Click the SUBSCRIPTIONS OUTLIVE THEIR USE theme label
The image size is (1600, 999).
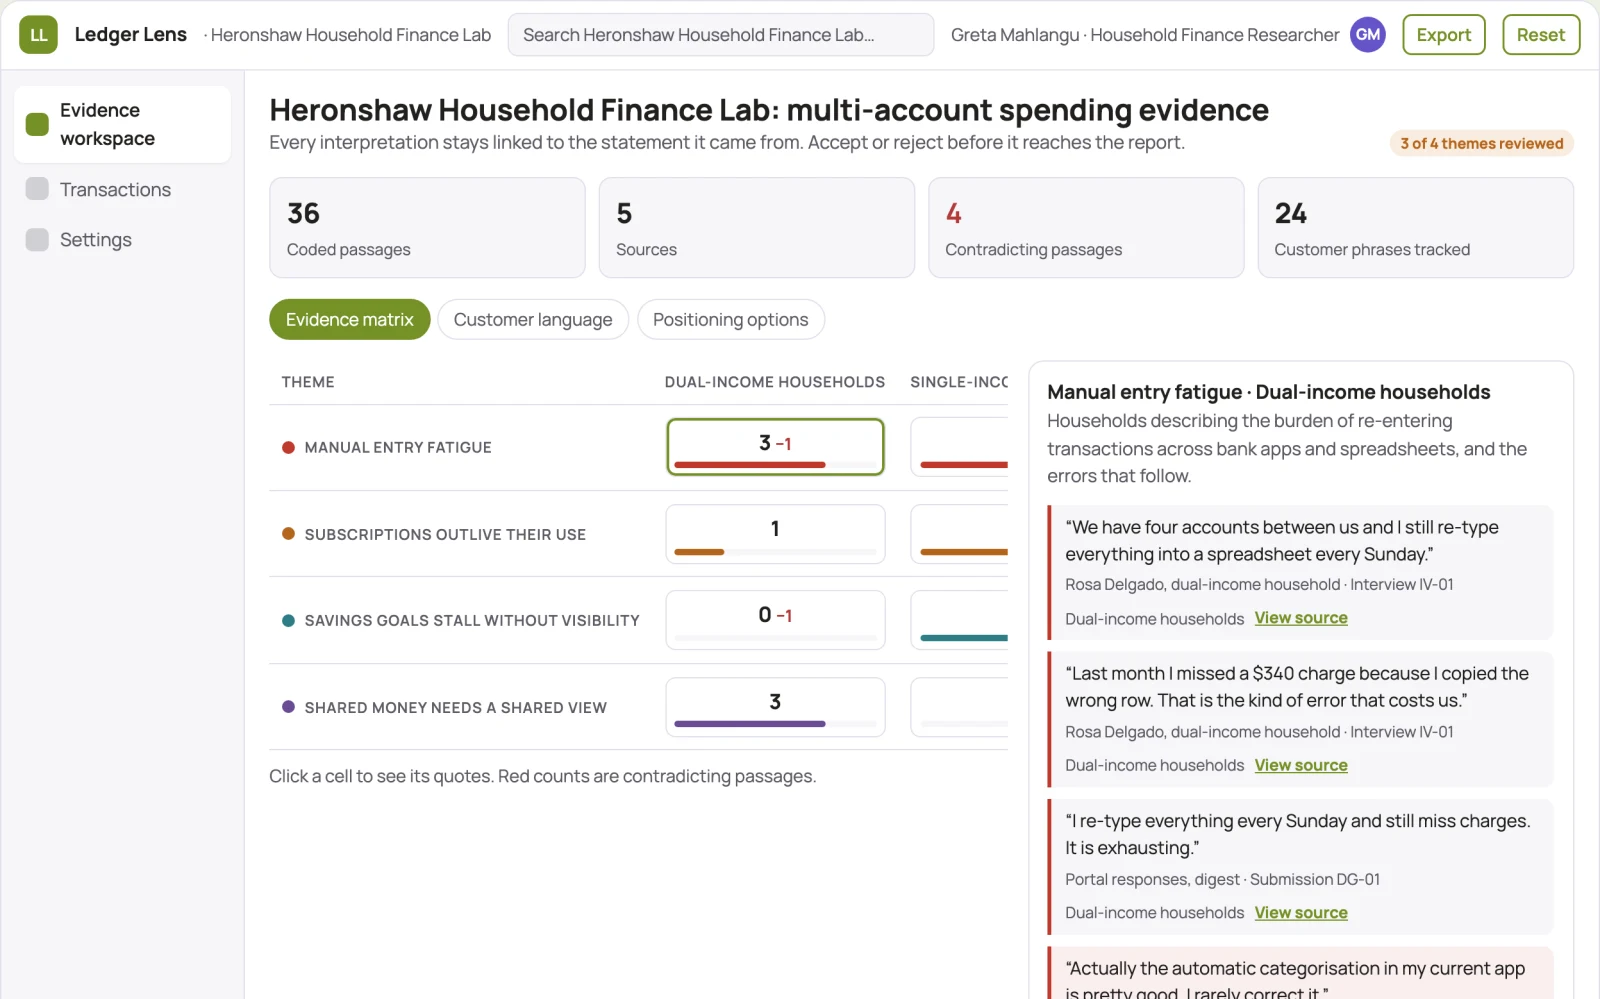(x=445, y=535)
